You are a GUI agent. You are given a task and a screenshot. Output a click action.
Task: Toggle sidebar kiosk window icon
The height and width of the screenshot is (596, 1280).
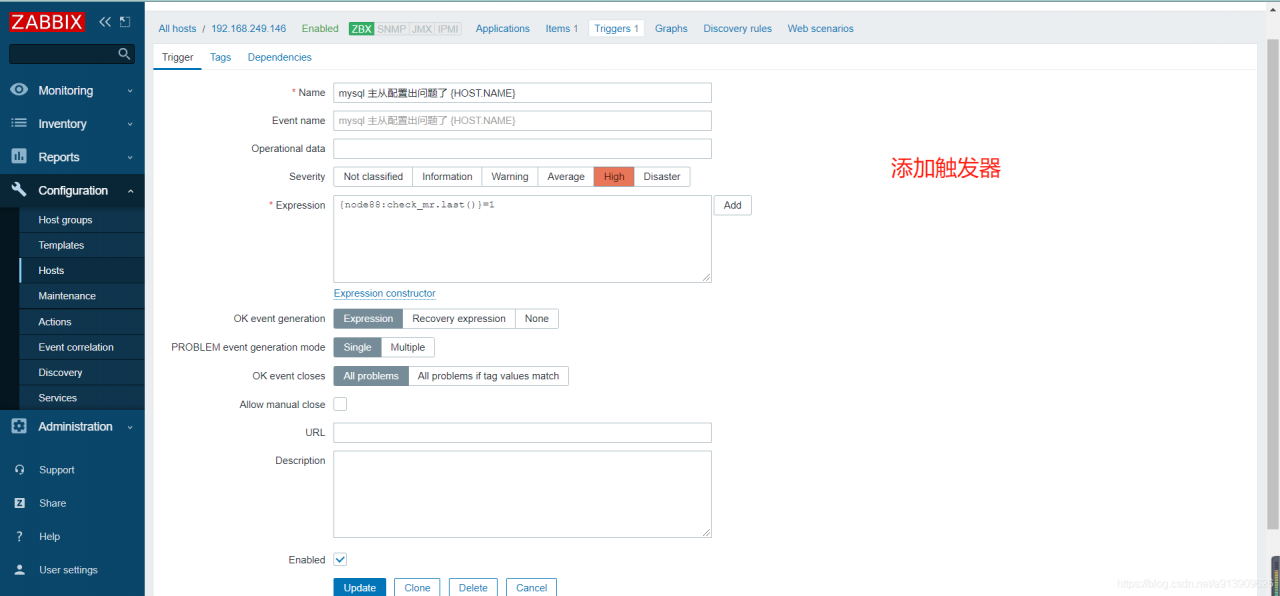125,21
